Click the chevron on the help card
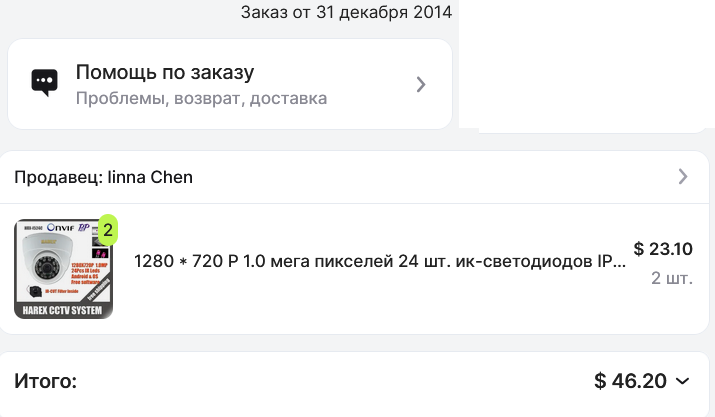The image size is (715, 417). 421,84
